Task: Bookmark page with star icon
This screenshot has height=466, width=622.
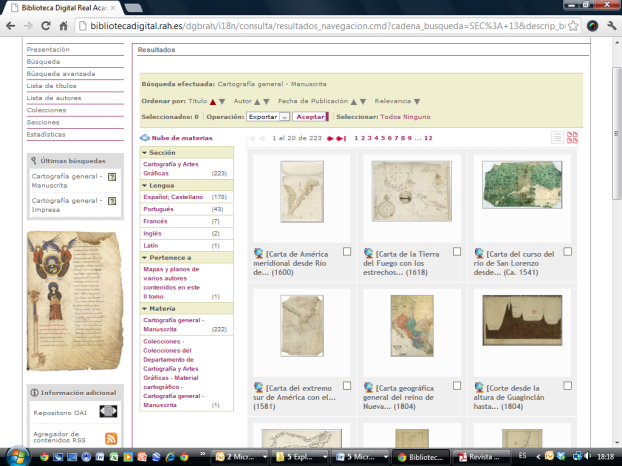Action: click(x=573, y=26)
